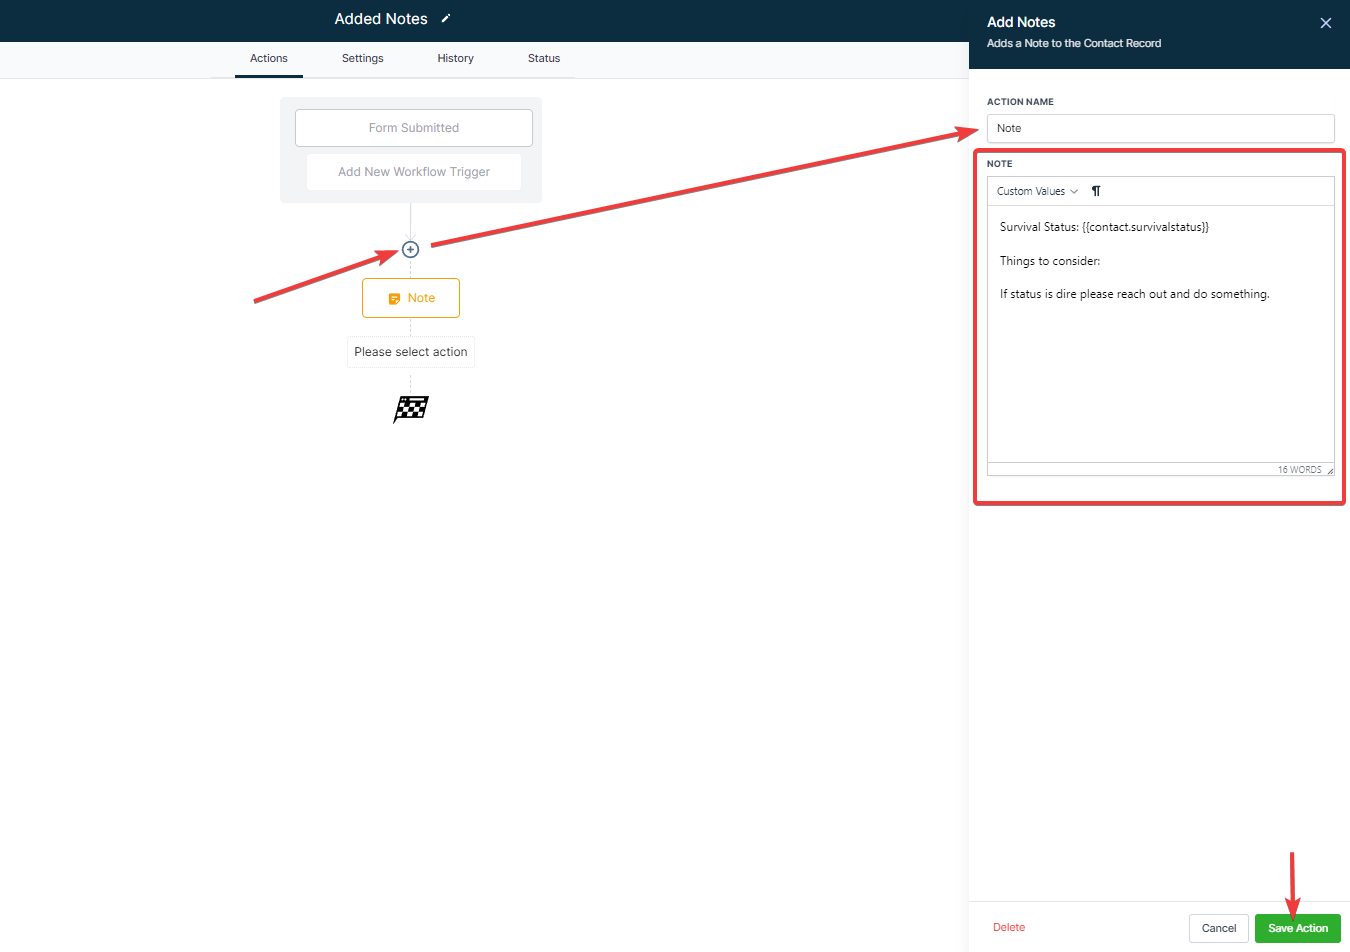
Task: Switch to the Settings tab
Action: click(x=362, y=58)
